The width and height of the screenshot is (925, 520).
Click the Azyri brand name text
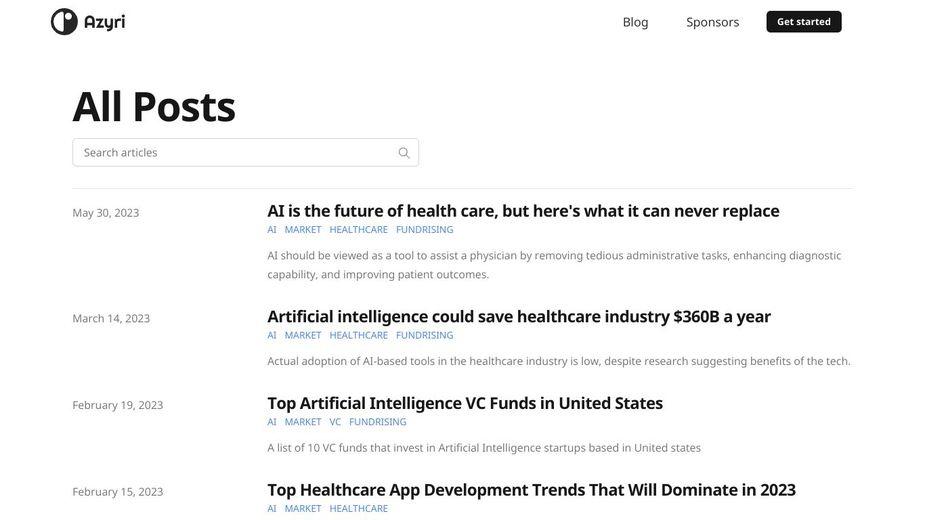(104, 22)
